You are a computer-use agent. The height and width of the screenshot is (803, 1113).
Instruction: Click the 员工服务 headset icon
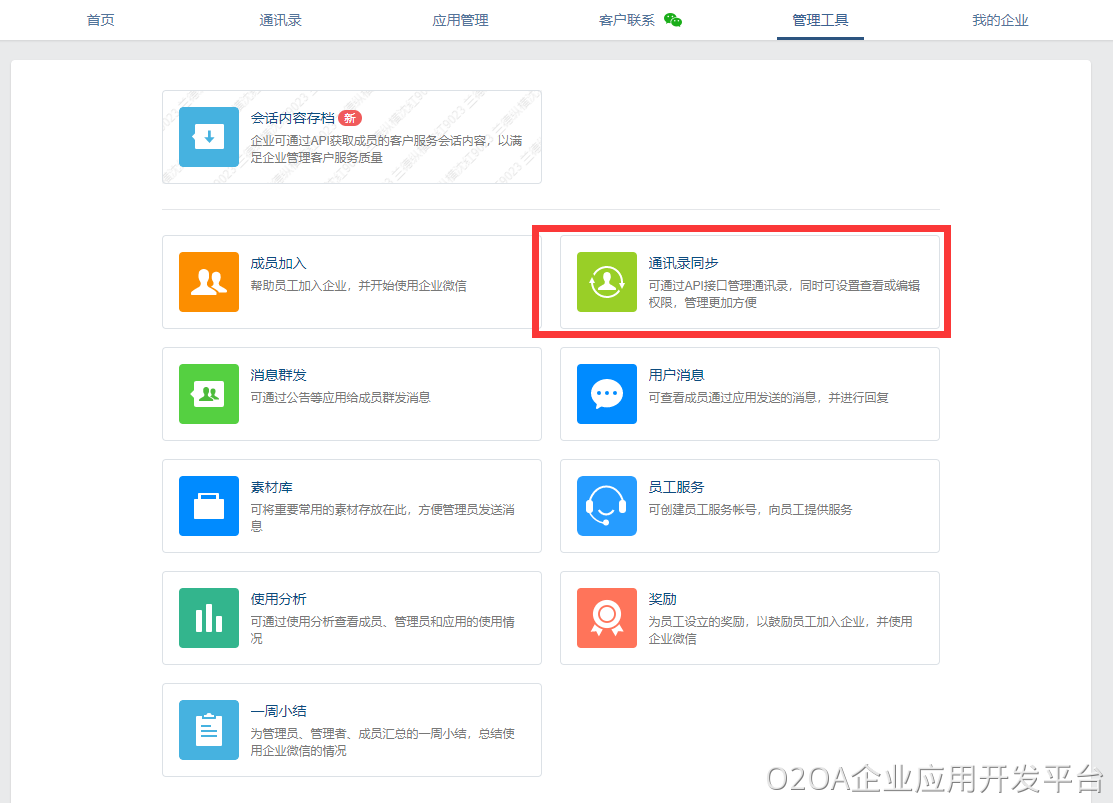tap(606, 506)
